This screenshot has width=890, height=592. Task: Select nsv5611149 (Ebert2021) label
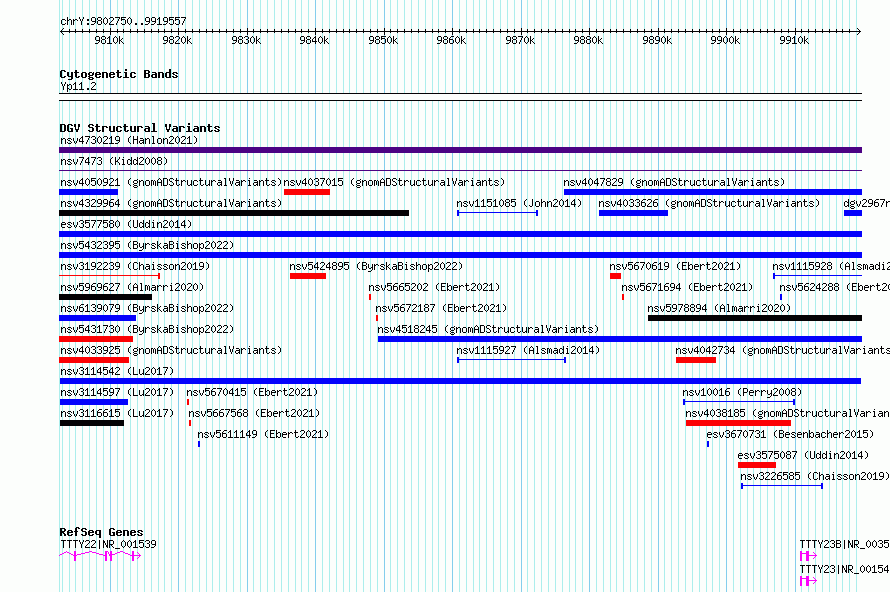263,434
